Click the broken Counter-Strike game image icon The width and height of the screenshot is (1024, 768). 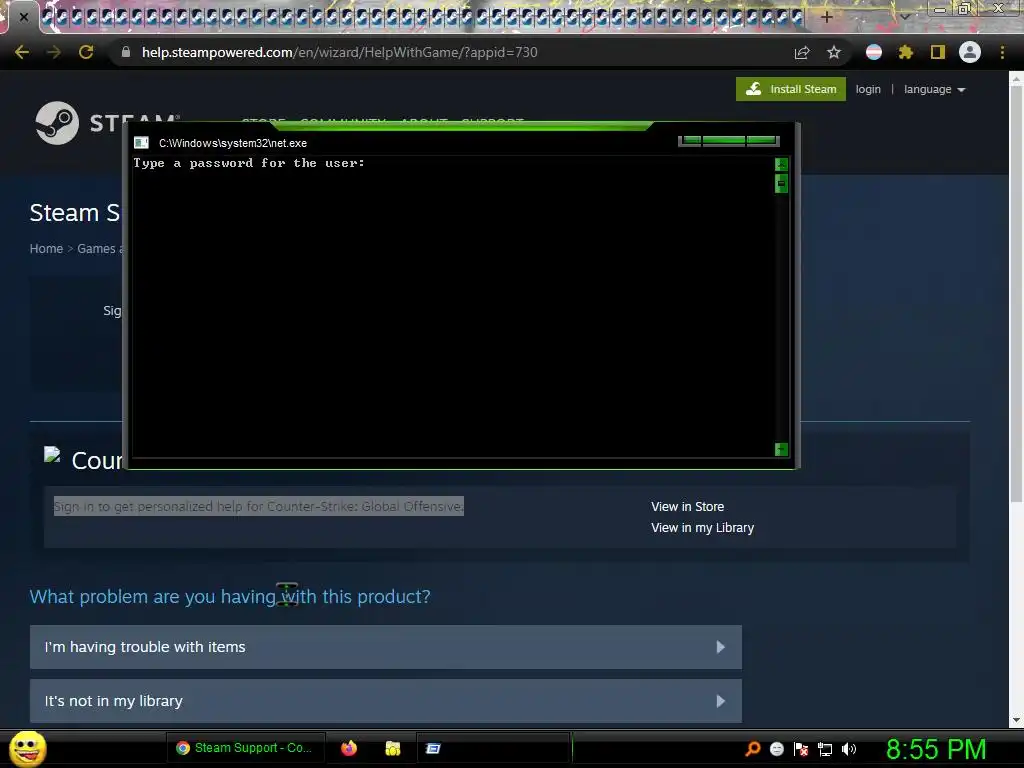(52, 455)
